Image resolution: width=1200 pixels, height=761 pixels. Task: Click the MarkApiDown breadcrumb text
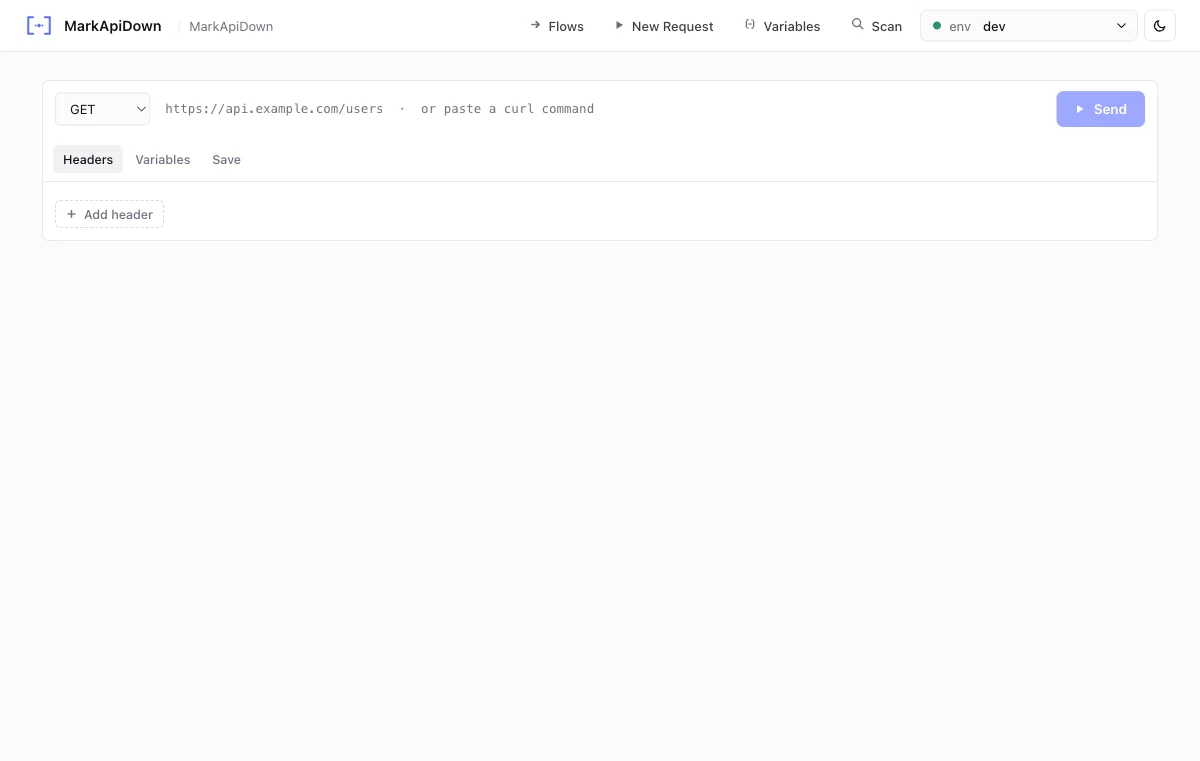(x=231, y=26)
